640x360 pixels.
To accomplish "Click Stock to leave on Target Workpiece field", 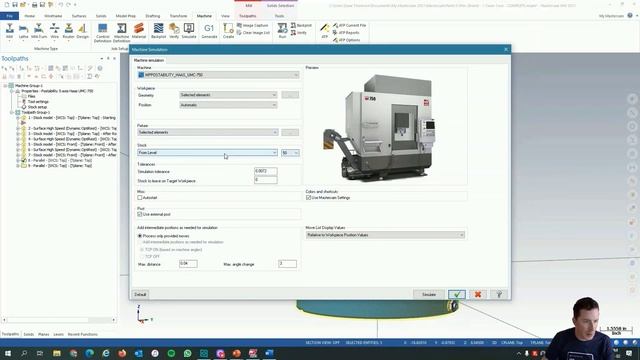I will 266,180.
